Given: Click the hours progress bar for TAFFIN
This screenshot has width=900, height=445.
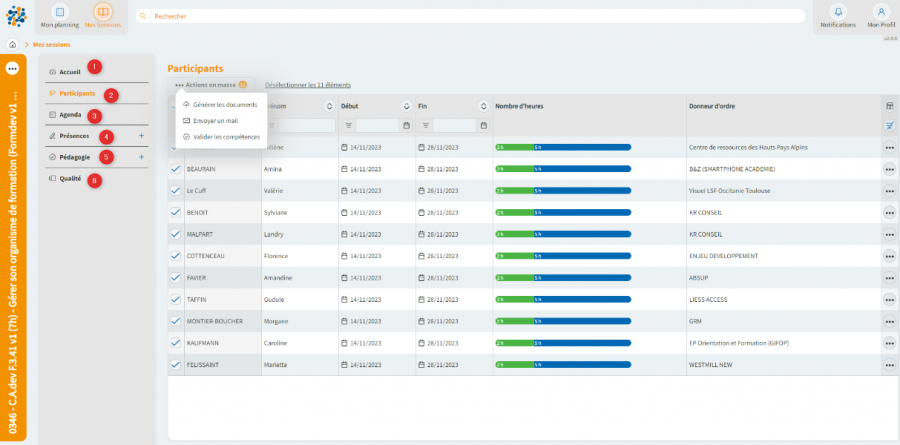Looking at the screenshot, I should [x=563, y=299].
